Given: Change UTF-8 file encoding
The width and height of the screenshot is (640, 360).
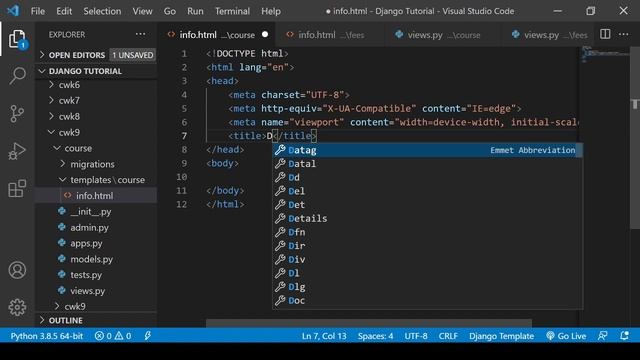Looking at the screenshot, I should 416,336.
